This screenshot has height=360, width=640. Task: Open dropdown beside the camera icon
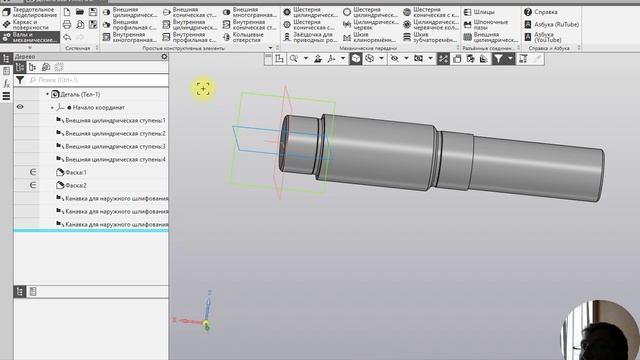tap(430, 59)
